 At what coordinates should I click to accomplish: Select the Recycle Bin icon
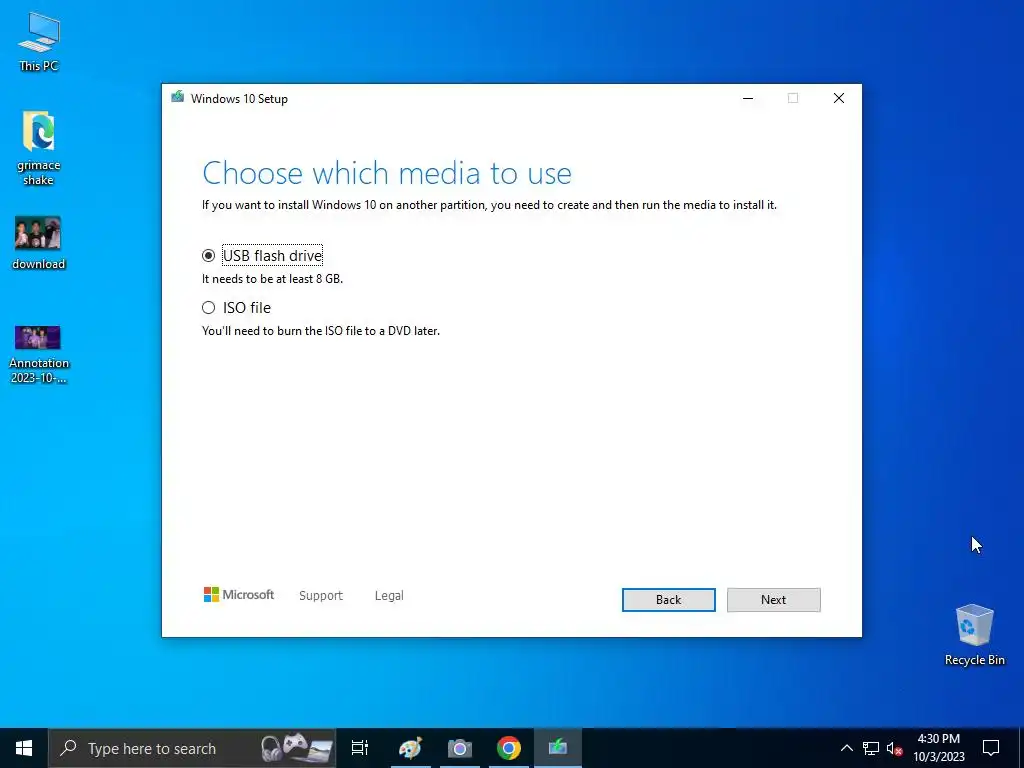974,635
